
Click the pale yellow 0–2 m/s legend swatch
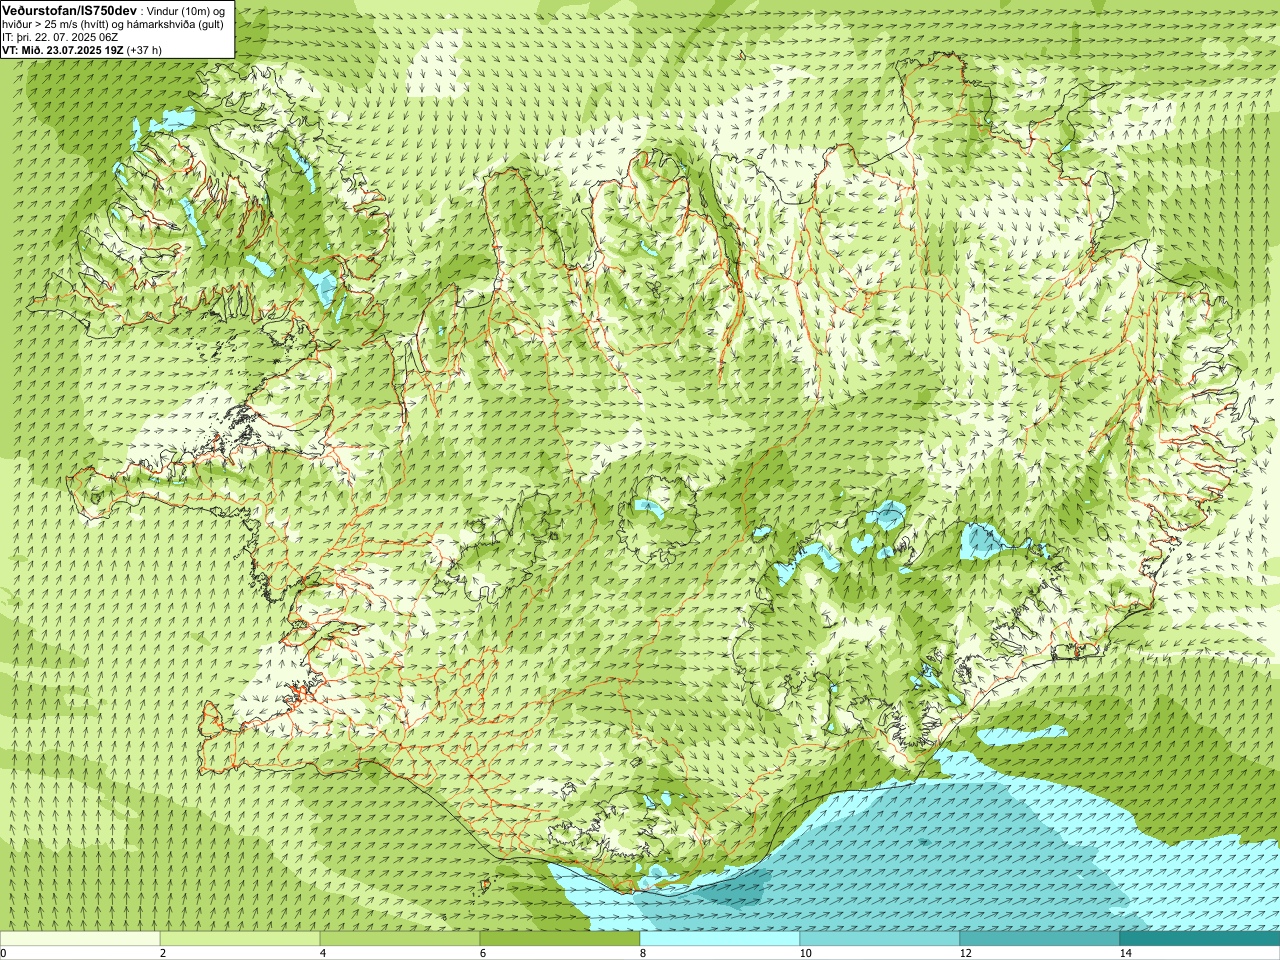coord(80,939)
